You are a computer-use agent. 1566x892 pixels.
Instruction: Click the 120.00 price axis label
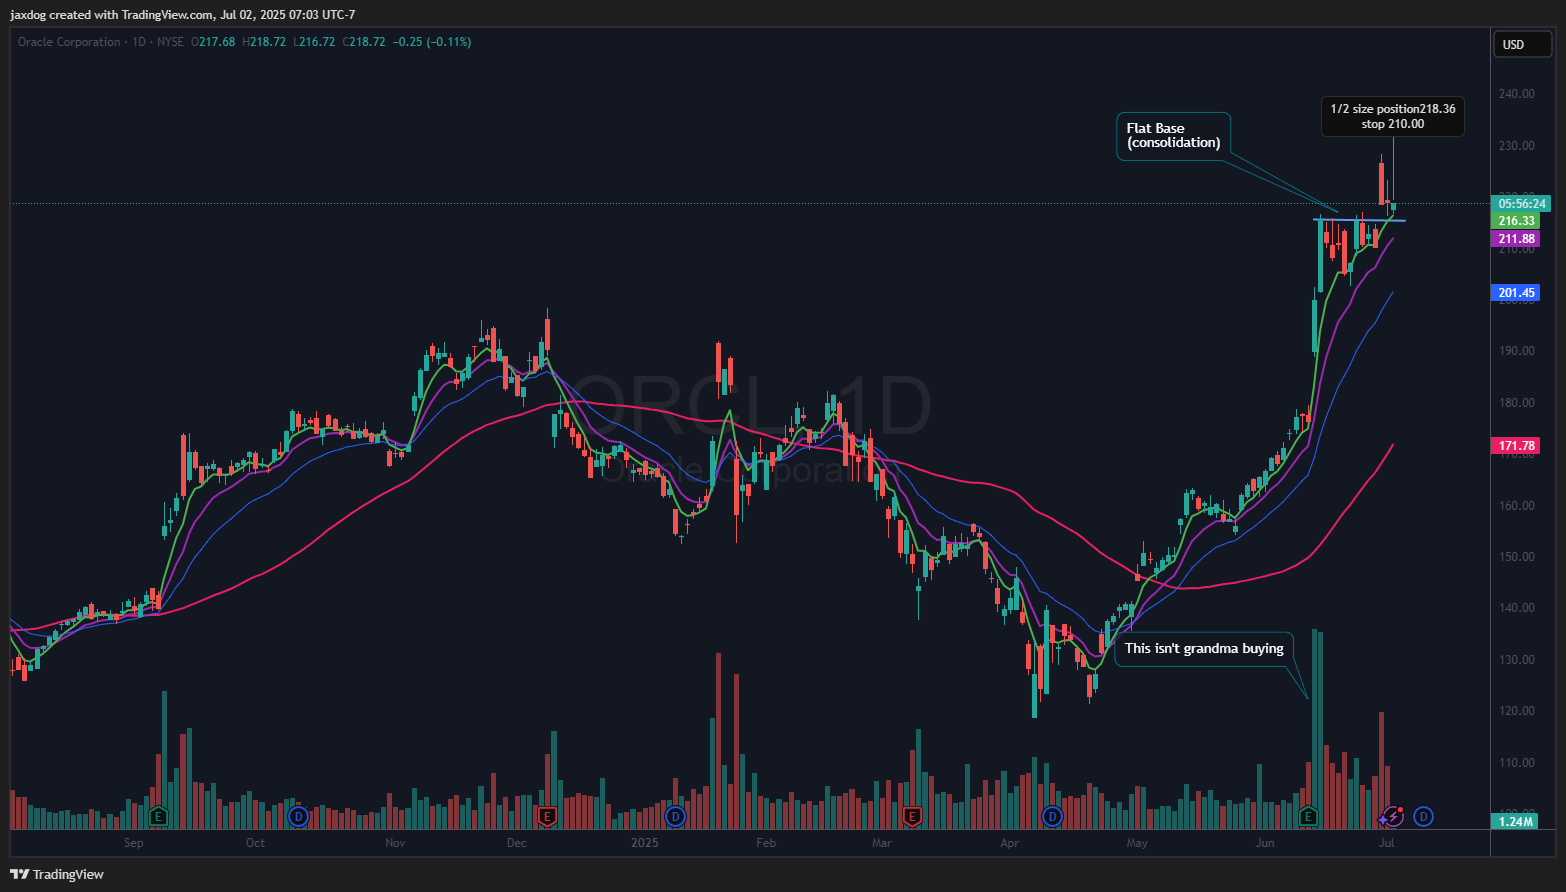click(1517, 711)
